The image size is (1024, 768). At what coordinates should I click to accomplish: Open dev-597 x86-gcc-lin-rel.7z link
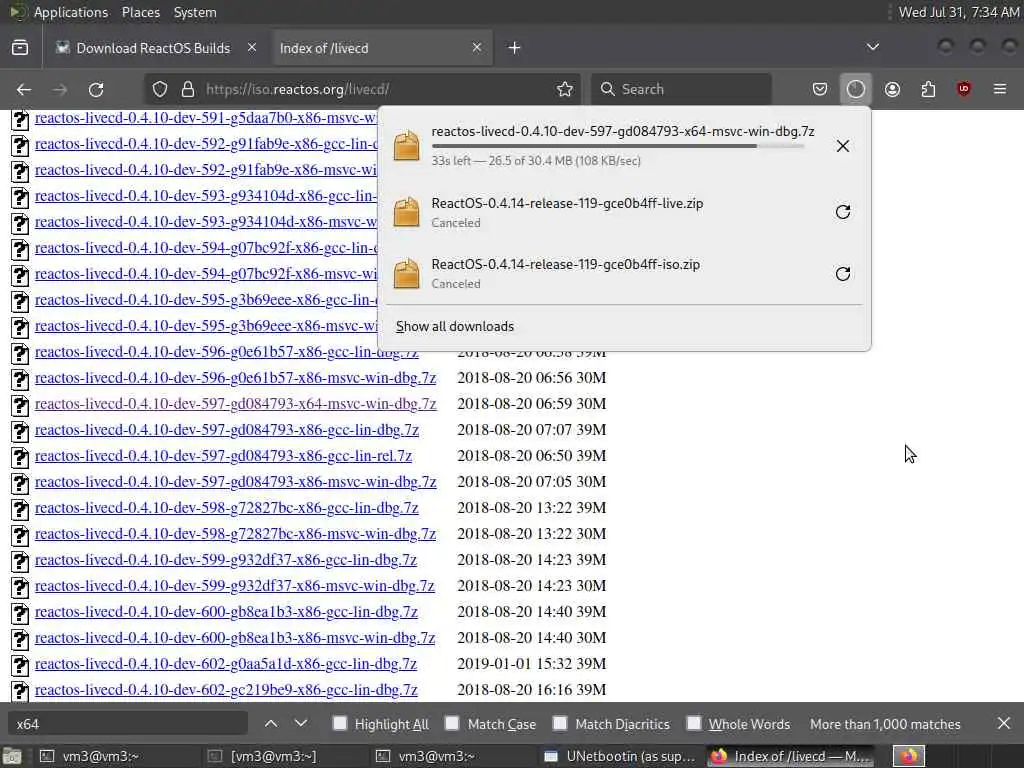pyautogui.click(x=223, y=456)
